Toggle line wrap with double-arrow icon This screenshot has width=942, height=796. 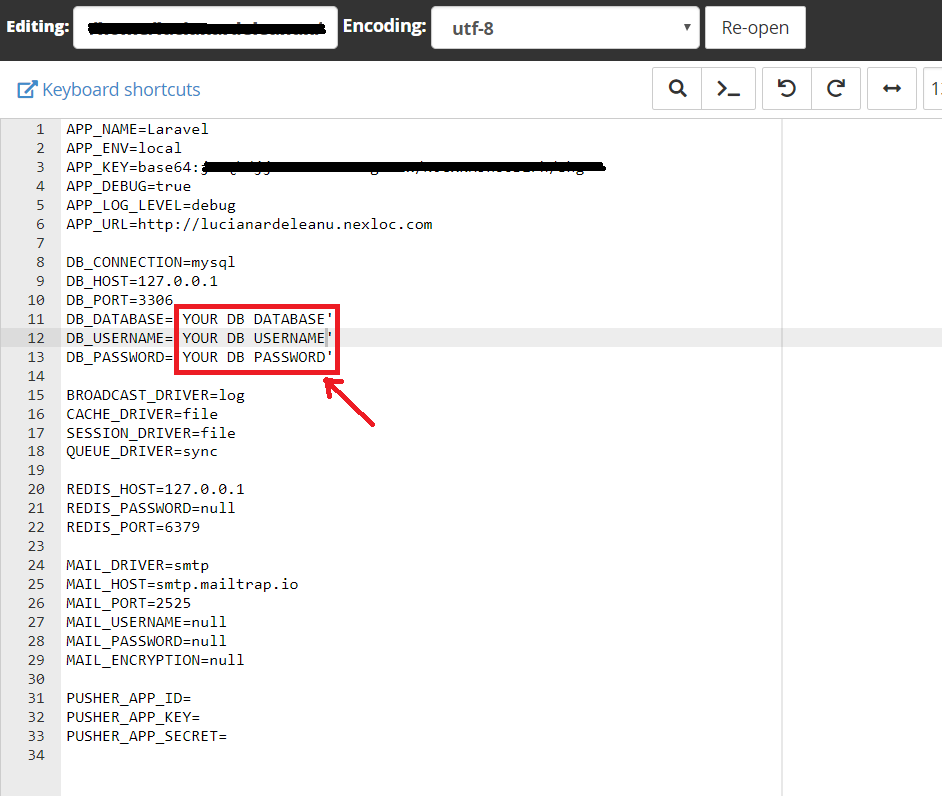tap(891, 89)
